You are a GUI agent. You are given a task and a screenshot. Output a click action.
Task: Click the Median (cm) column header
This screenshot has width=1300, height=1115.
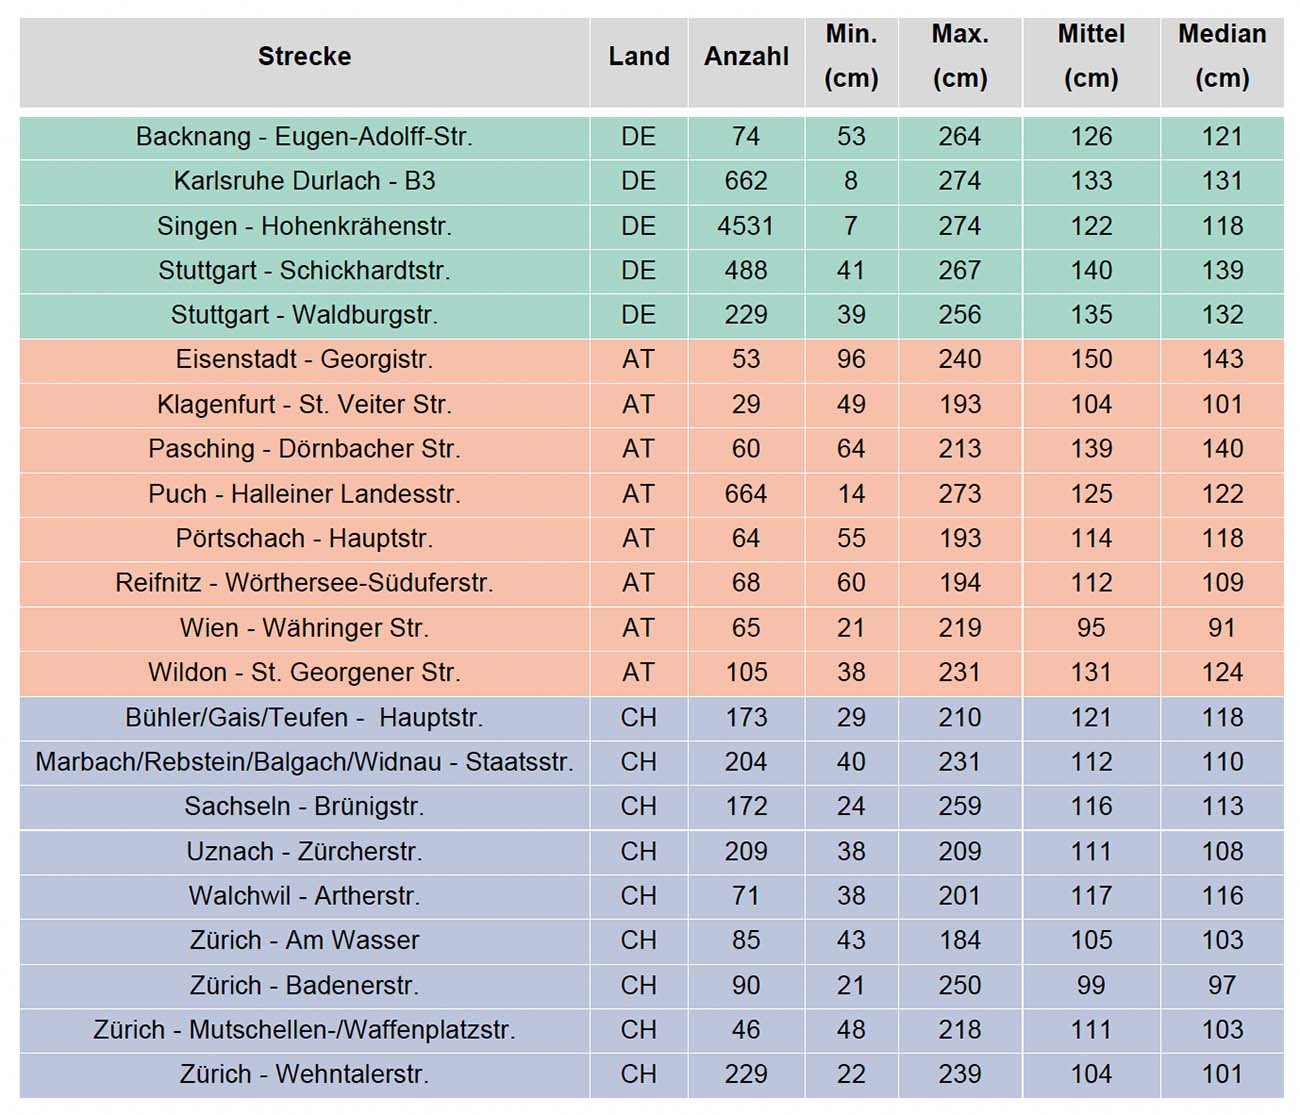(1222, 57)
